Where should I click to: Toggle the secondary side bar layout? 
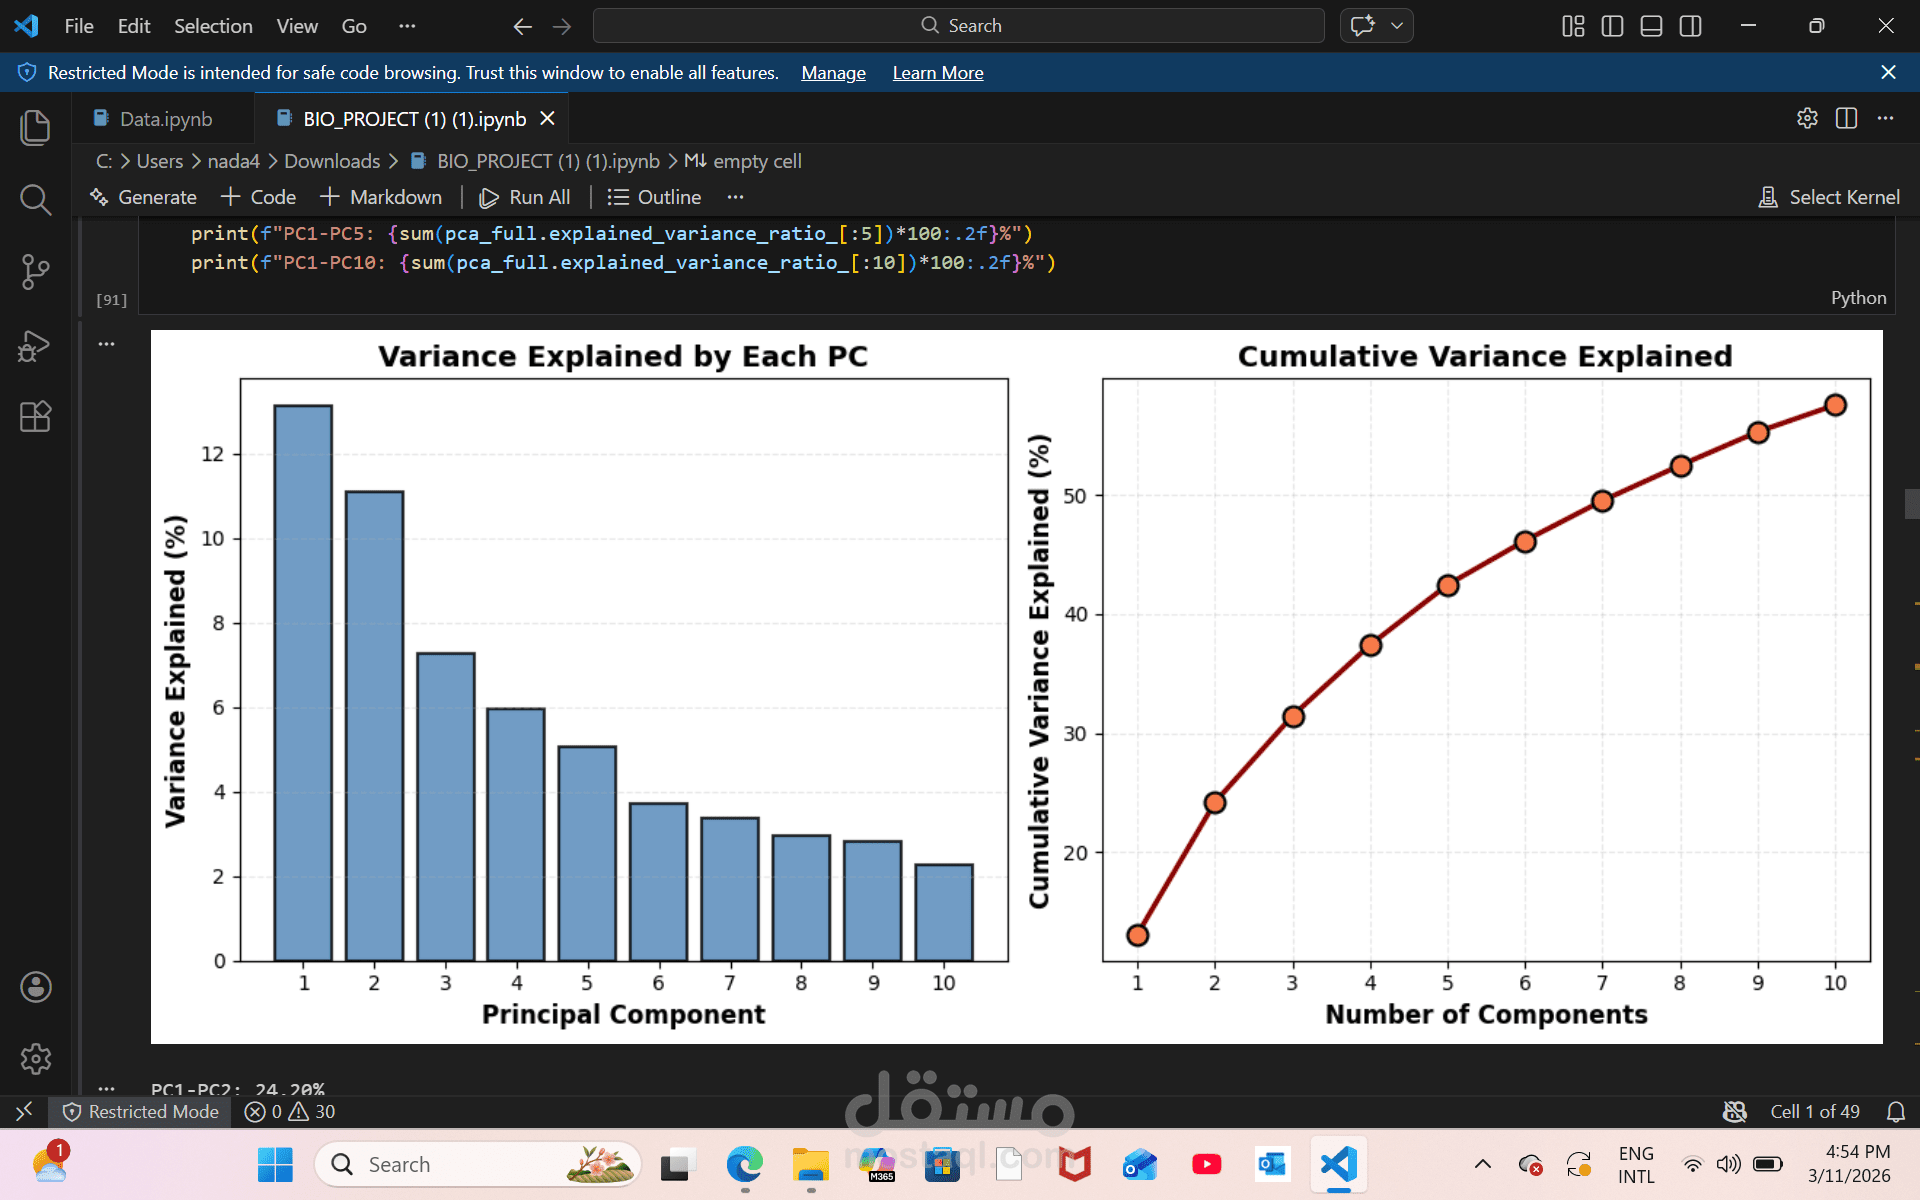coord(1690,26)
